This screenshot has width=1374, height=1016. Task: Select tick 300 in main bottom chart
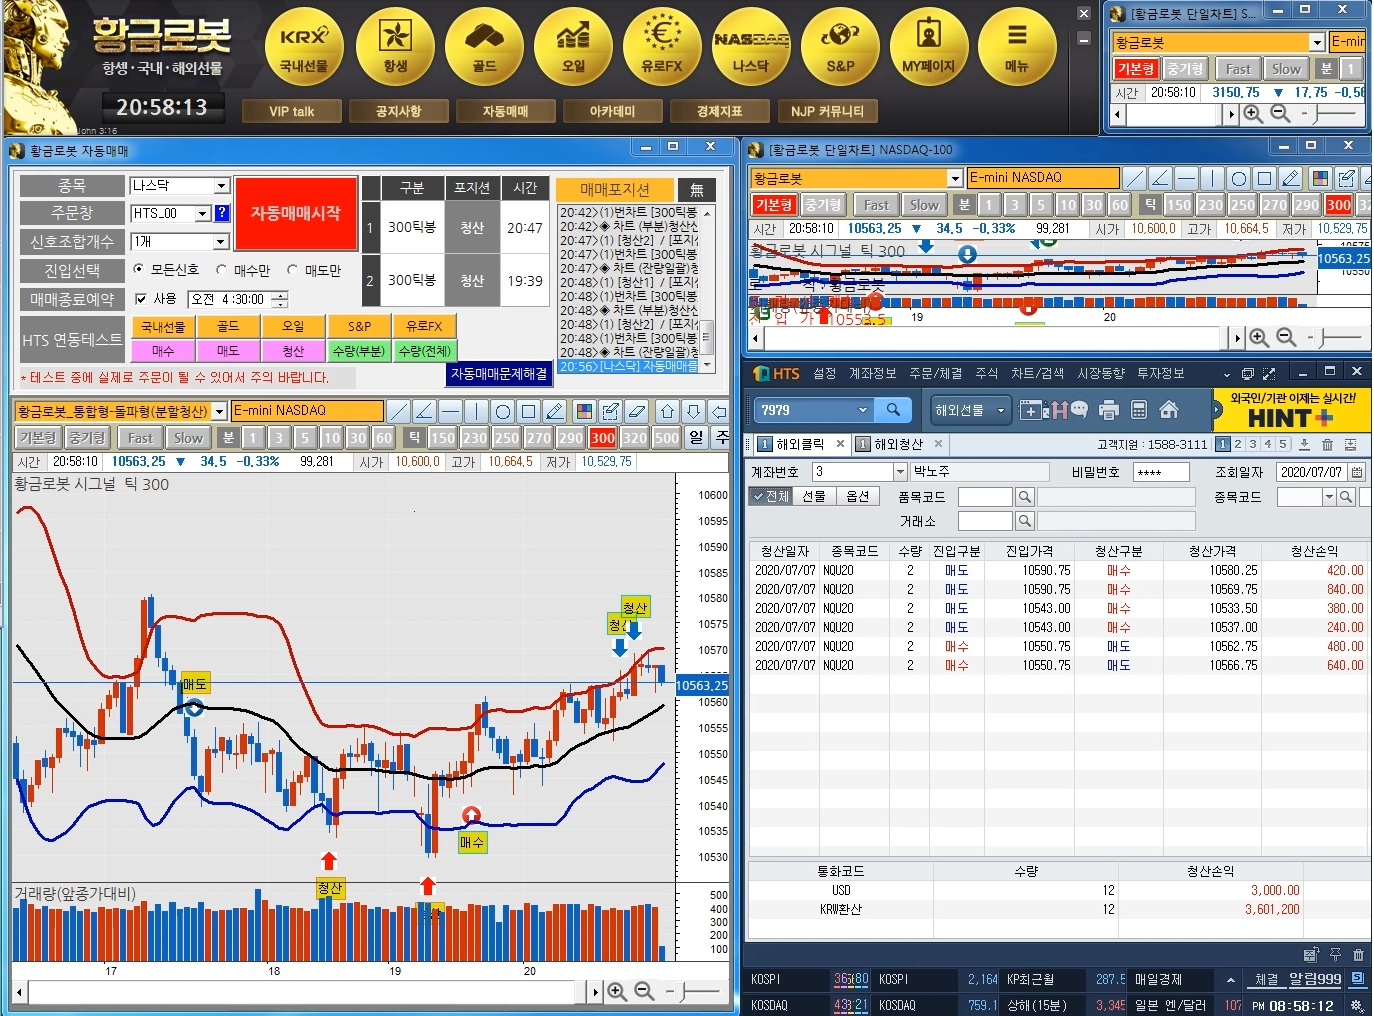602,438
